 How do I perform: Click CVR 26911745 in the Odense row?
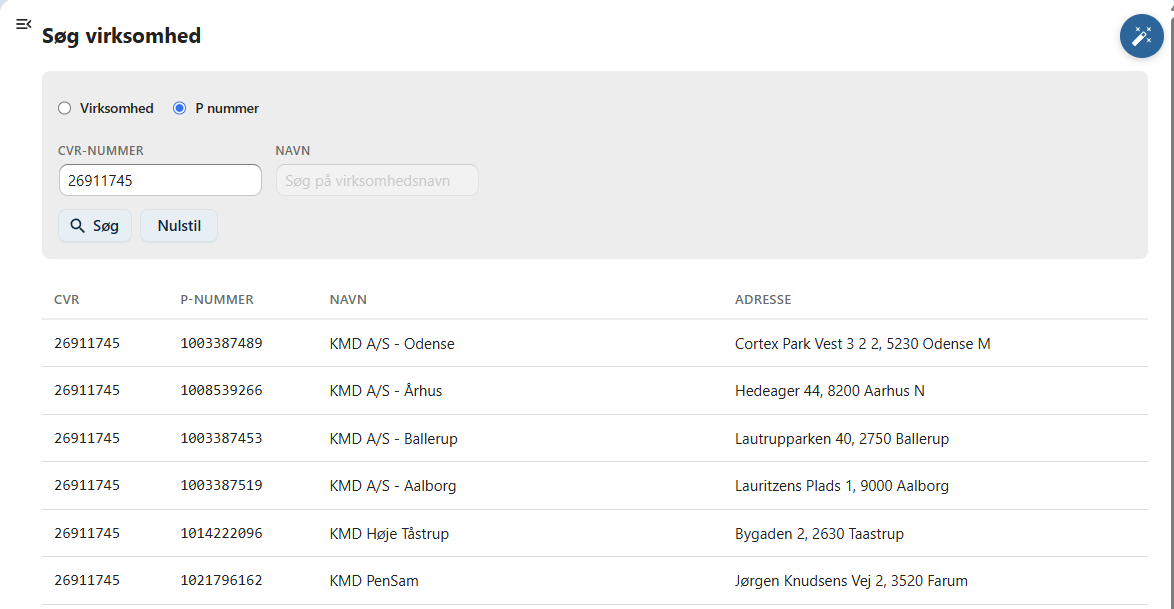coord(87,343)
